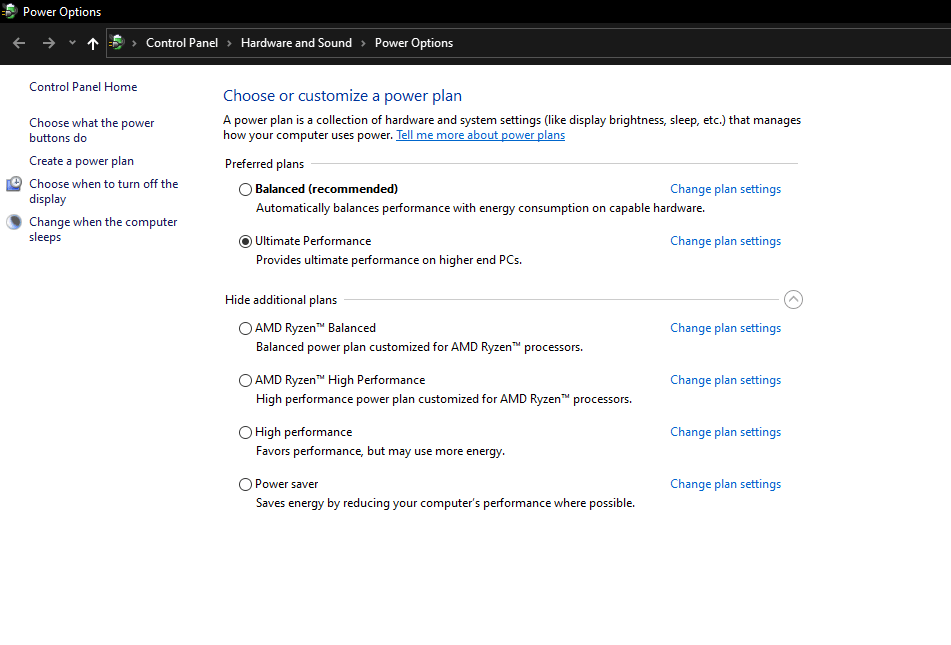951x645 pixels.
Task: Click the power icon beside computer sleep link
Action: click(13, 221)
